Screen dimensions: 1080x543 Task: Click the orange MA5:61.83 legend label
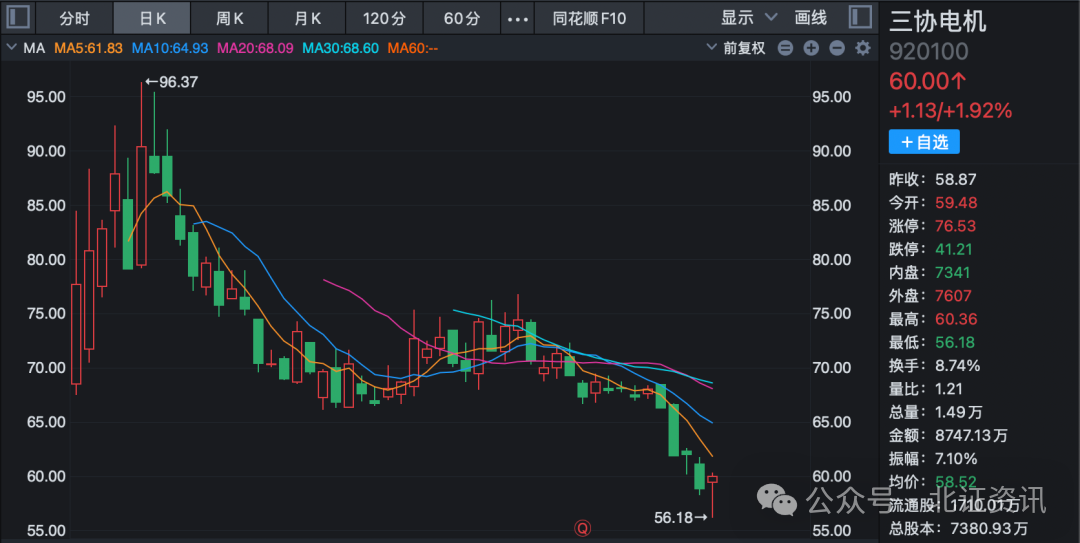coord(88,48)
